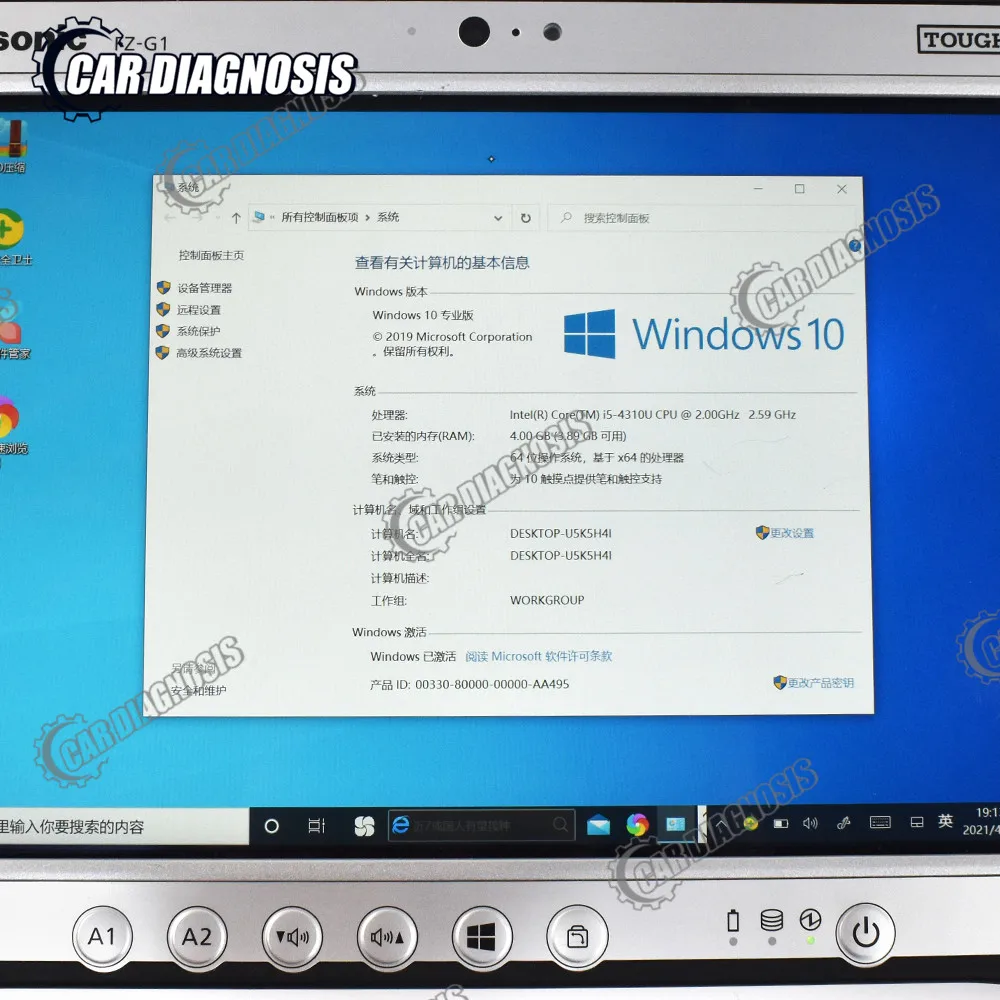
Task: Expand the hidden system tray icons chevron
Action: coord(721,825)
